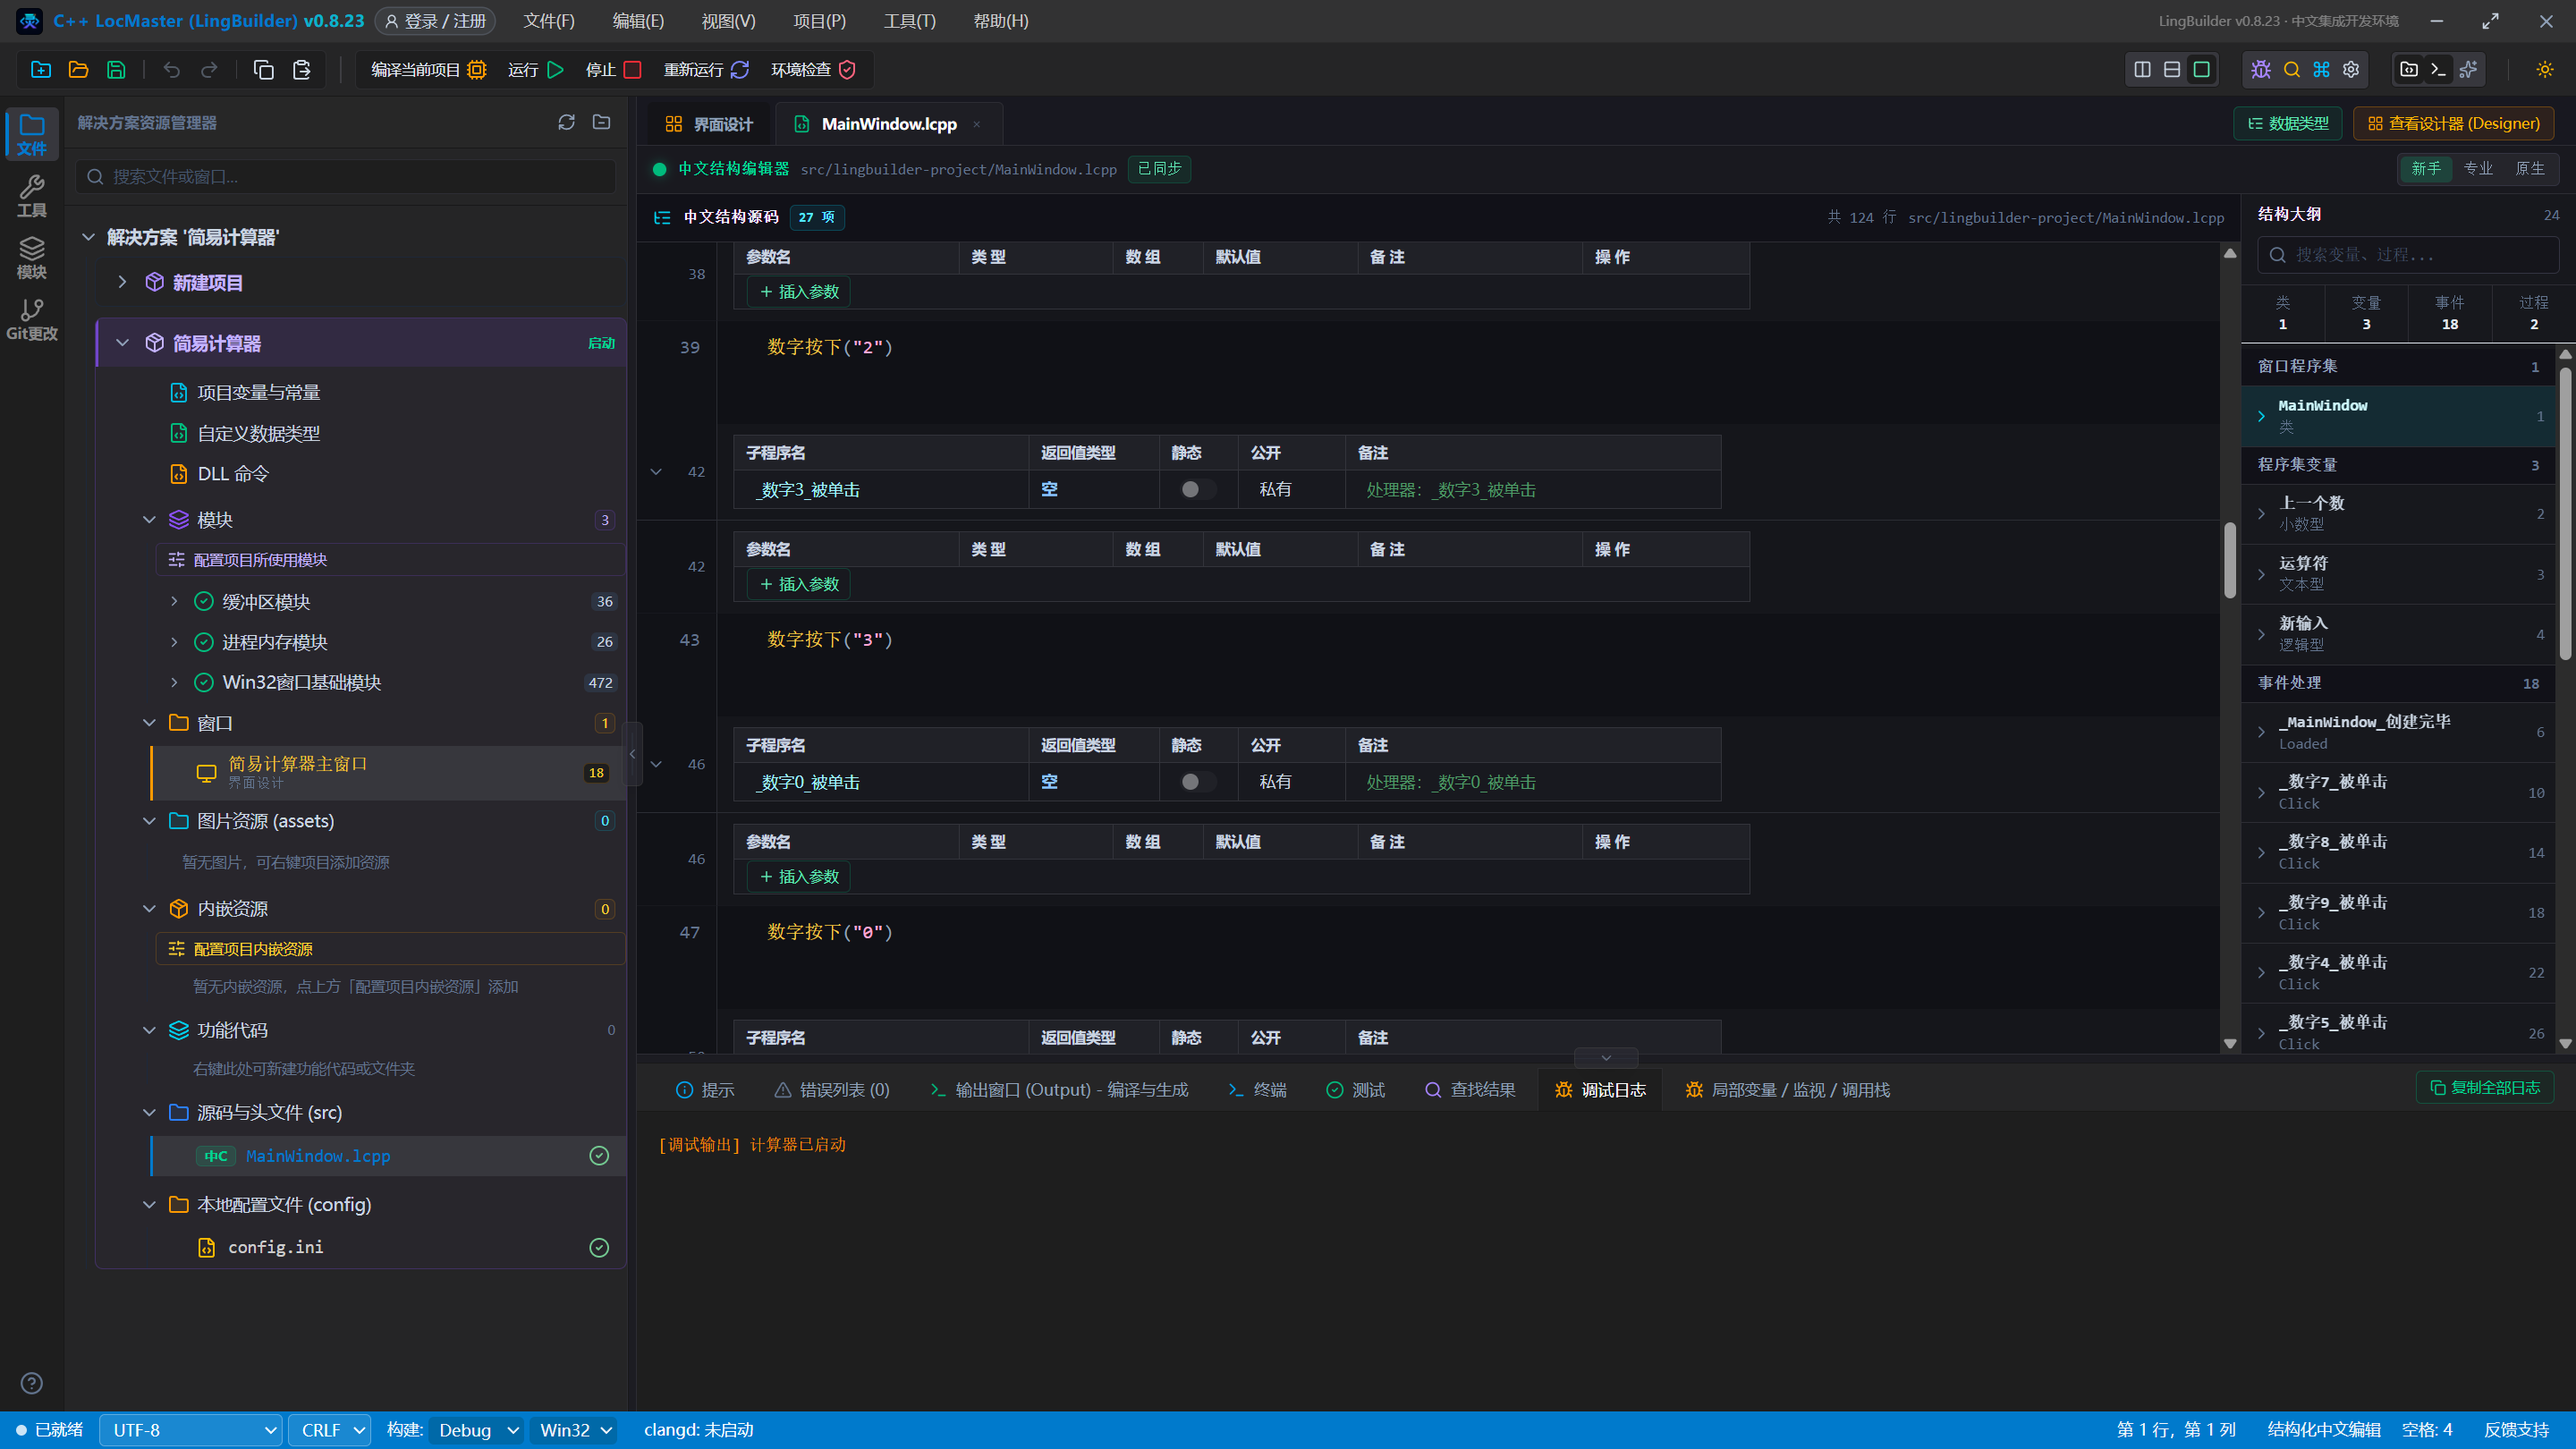
Task: Open the Debug build configuration dropdown
Action: click(x=476, y=1430)
